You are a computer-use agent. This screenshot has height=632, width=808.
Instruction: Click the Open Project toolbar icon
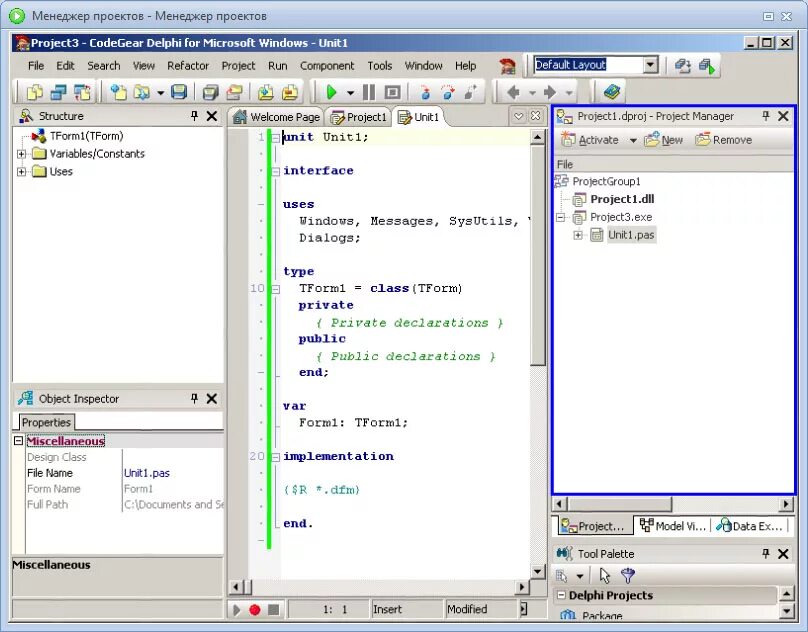pos(234,92)
